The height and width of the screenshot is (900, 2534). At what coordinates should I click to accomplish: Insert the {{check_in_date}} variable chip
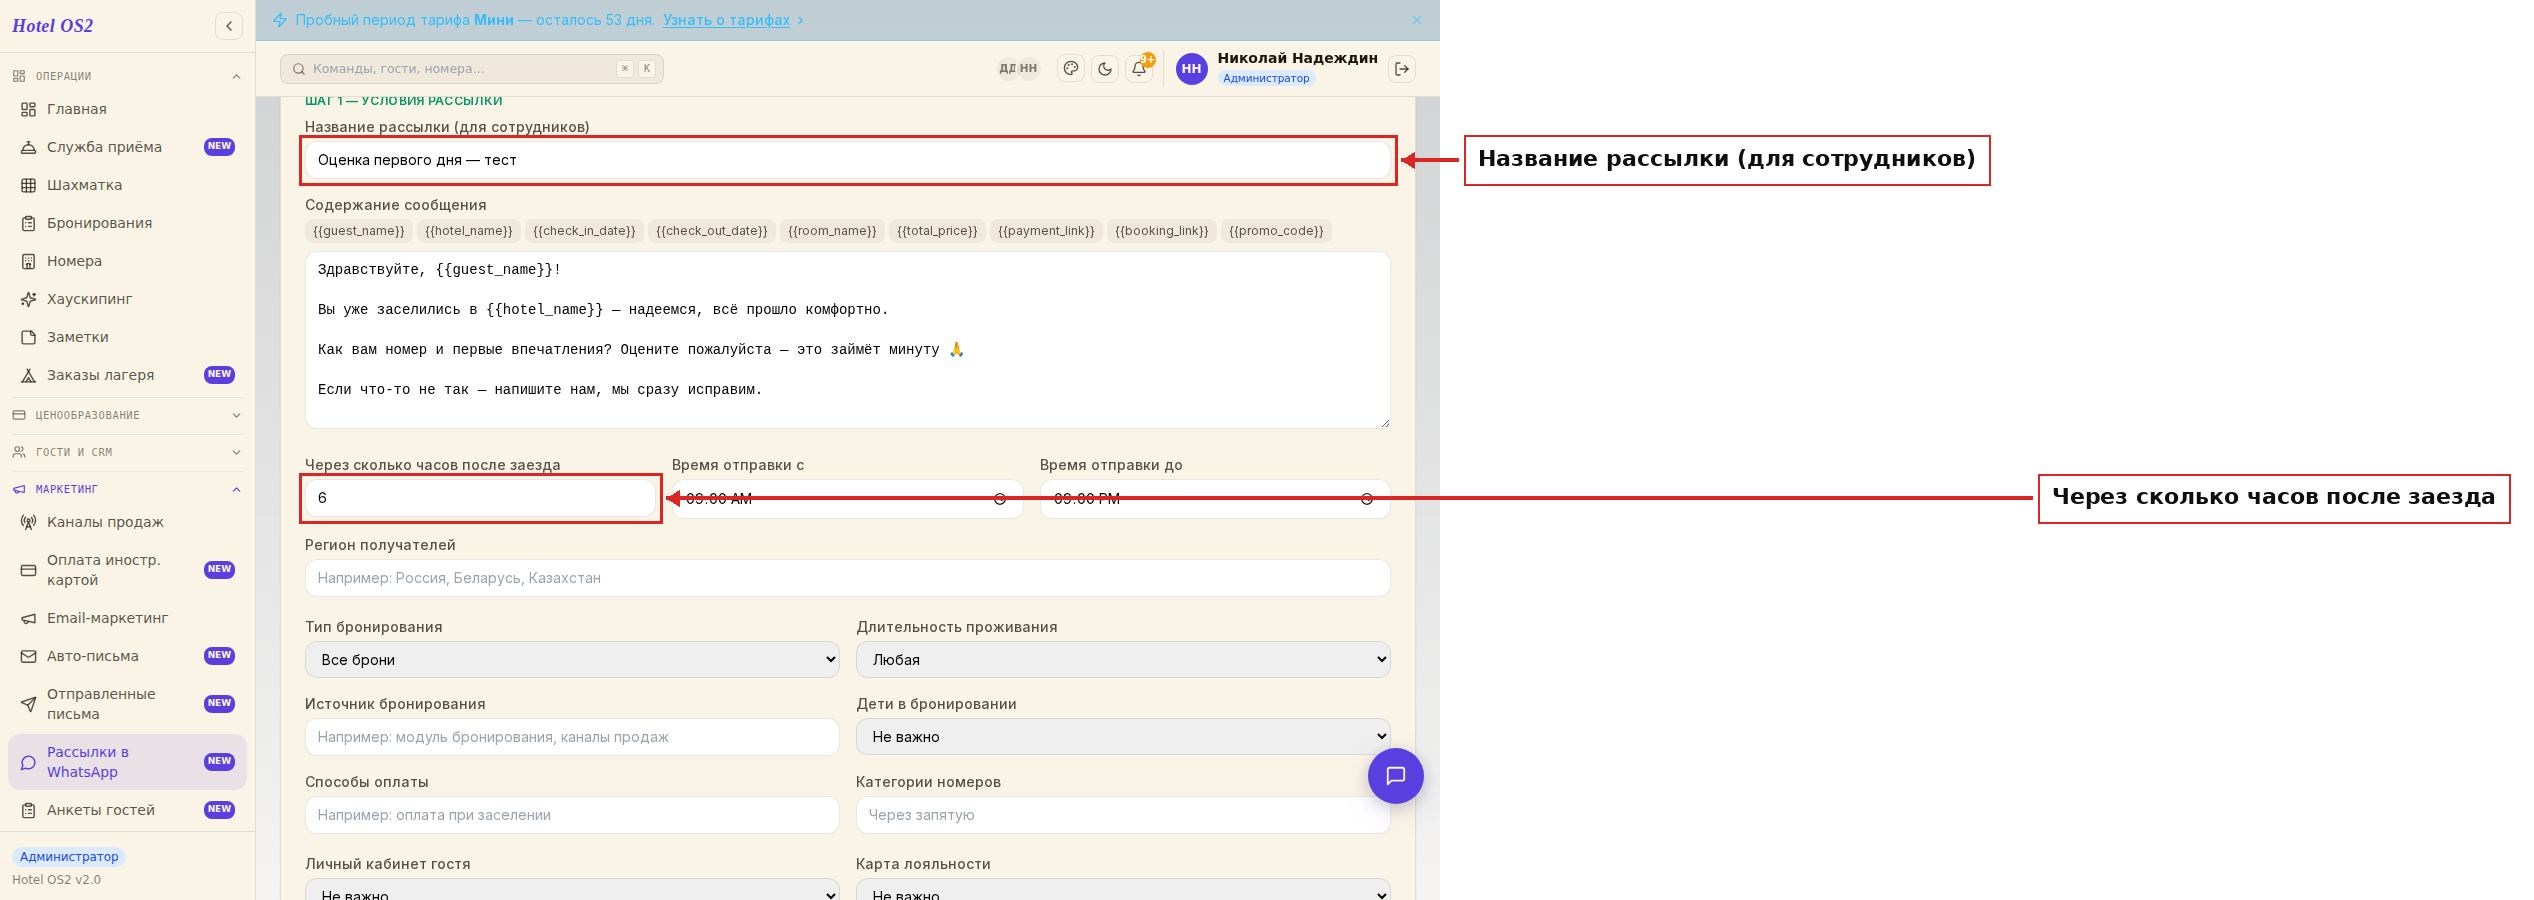[x=584, y=231]
